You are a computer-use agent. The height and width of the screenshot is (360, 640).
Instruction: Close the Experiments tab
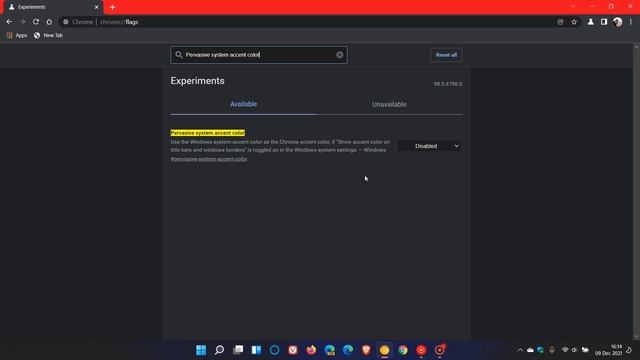click(97, 7)
